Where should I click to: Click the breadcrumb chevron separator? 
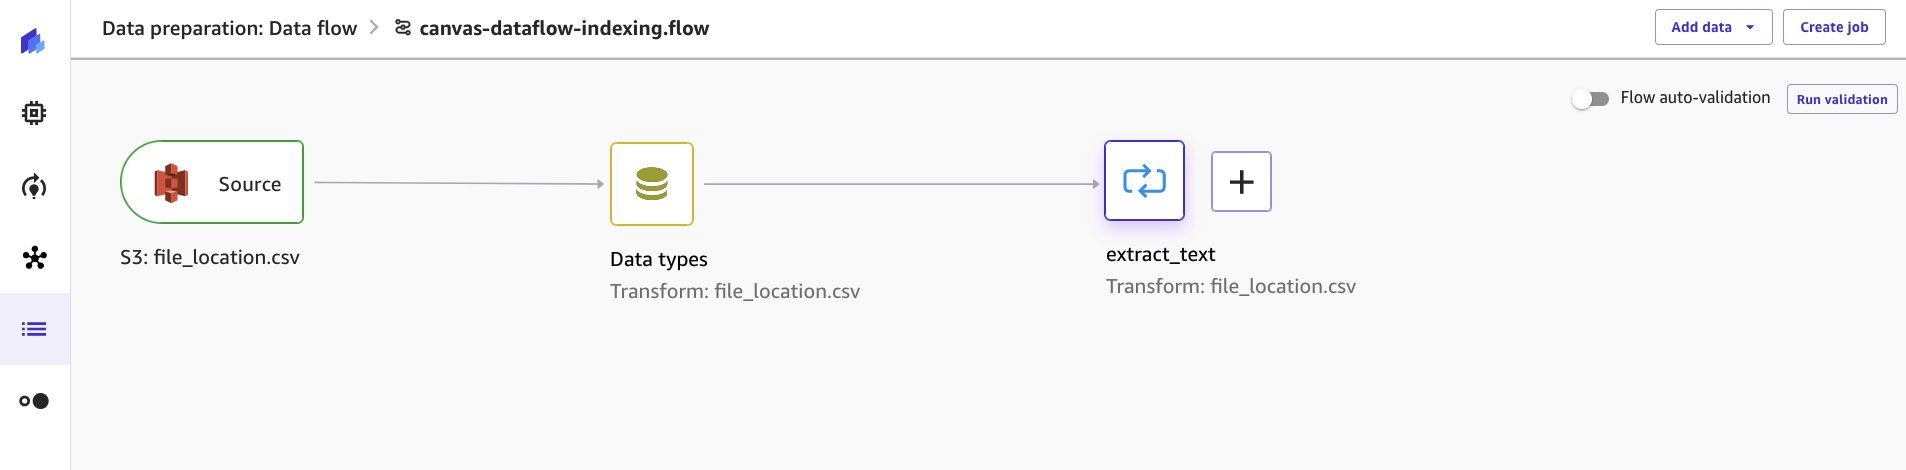(x=374, y=27)
